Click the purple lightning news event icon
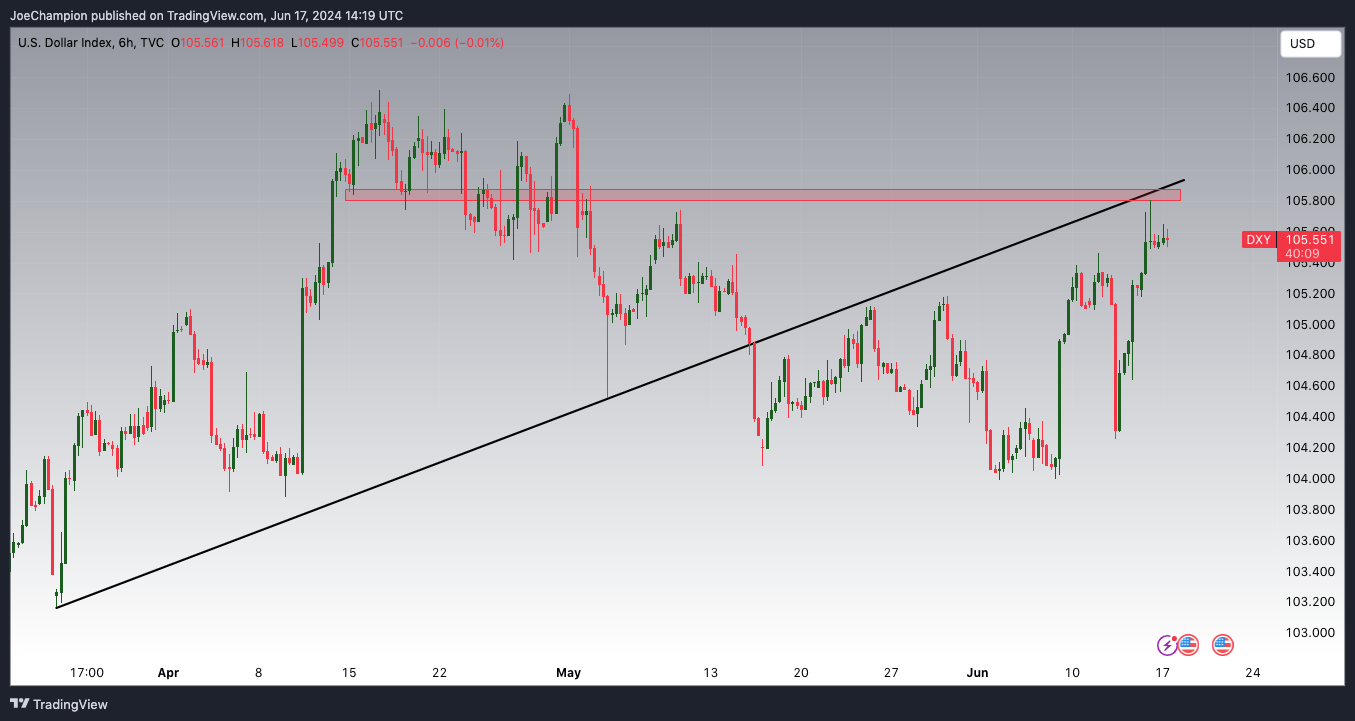Image resolution: width=1355 pixels, height=721 pixels. (1166, 645)
